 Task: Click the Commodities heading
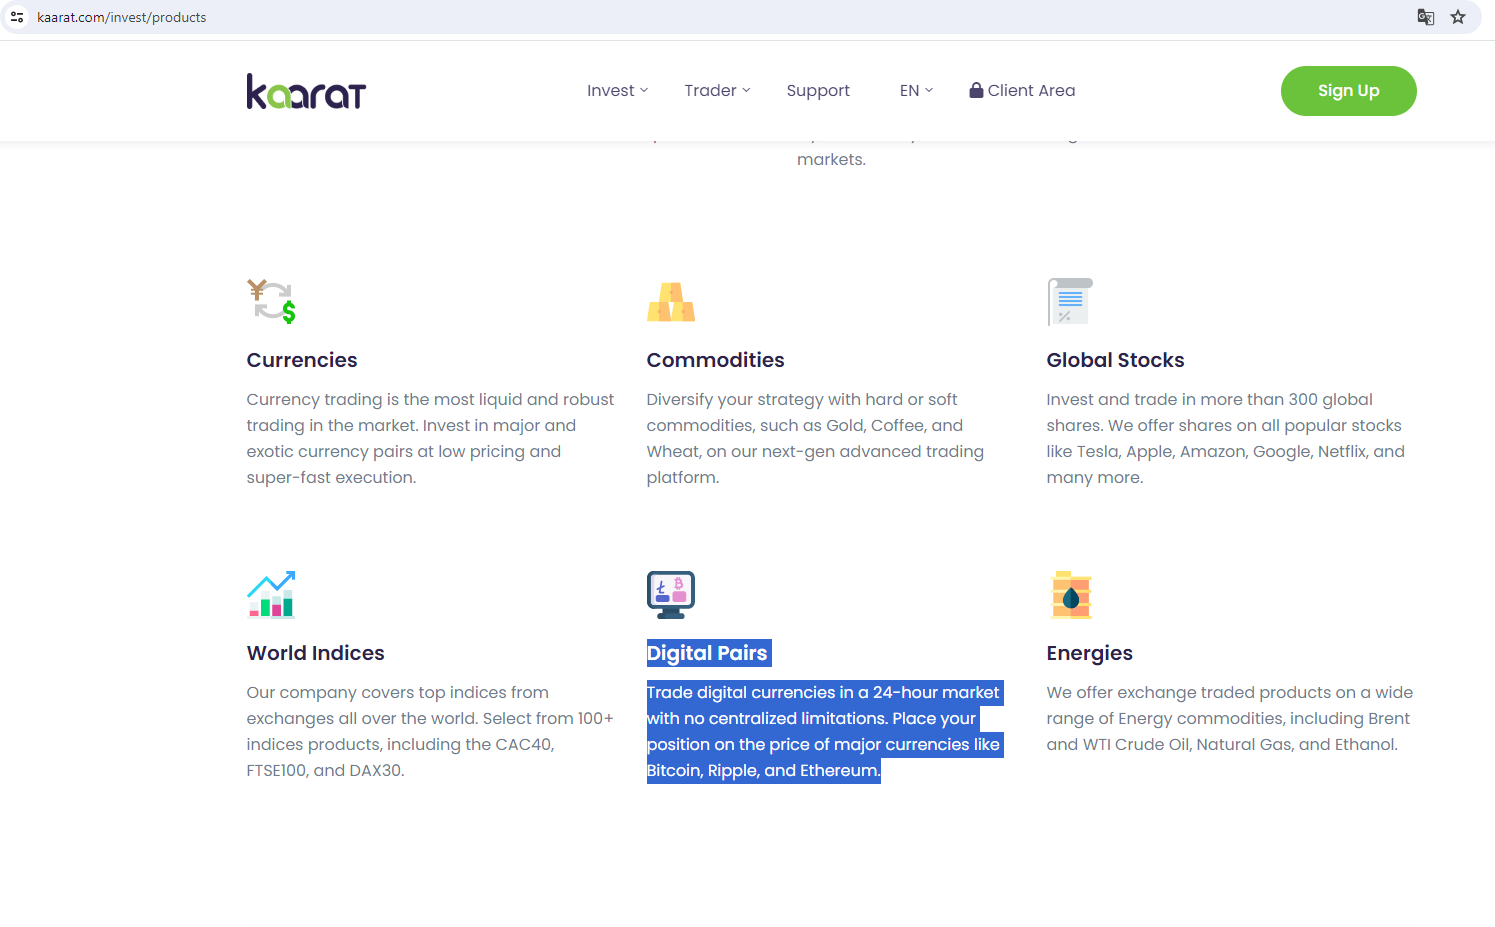pyautogui.click(x=715, y=360)
